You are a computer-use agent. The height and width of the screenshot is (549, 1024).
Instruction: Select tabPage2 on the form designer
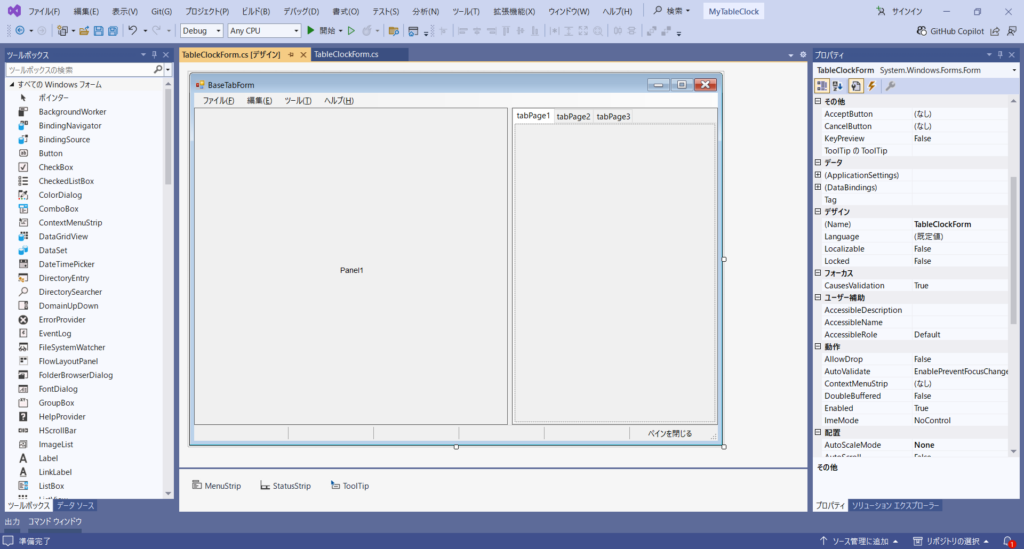coord(573,117)
